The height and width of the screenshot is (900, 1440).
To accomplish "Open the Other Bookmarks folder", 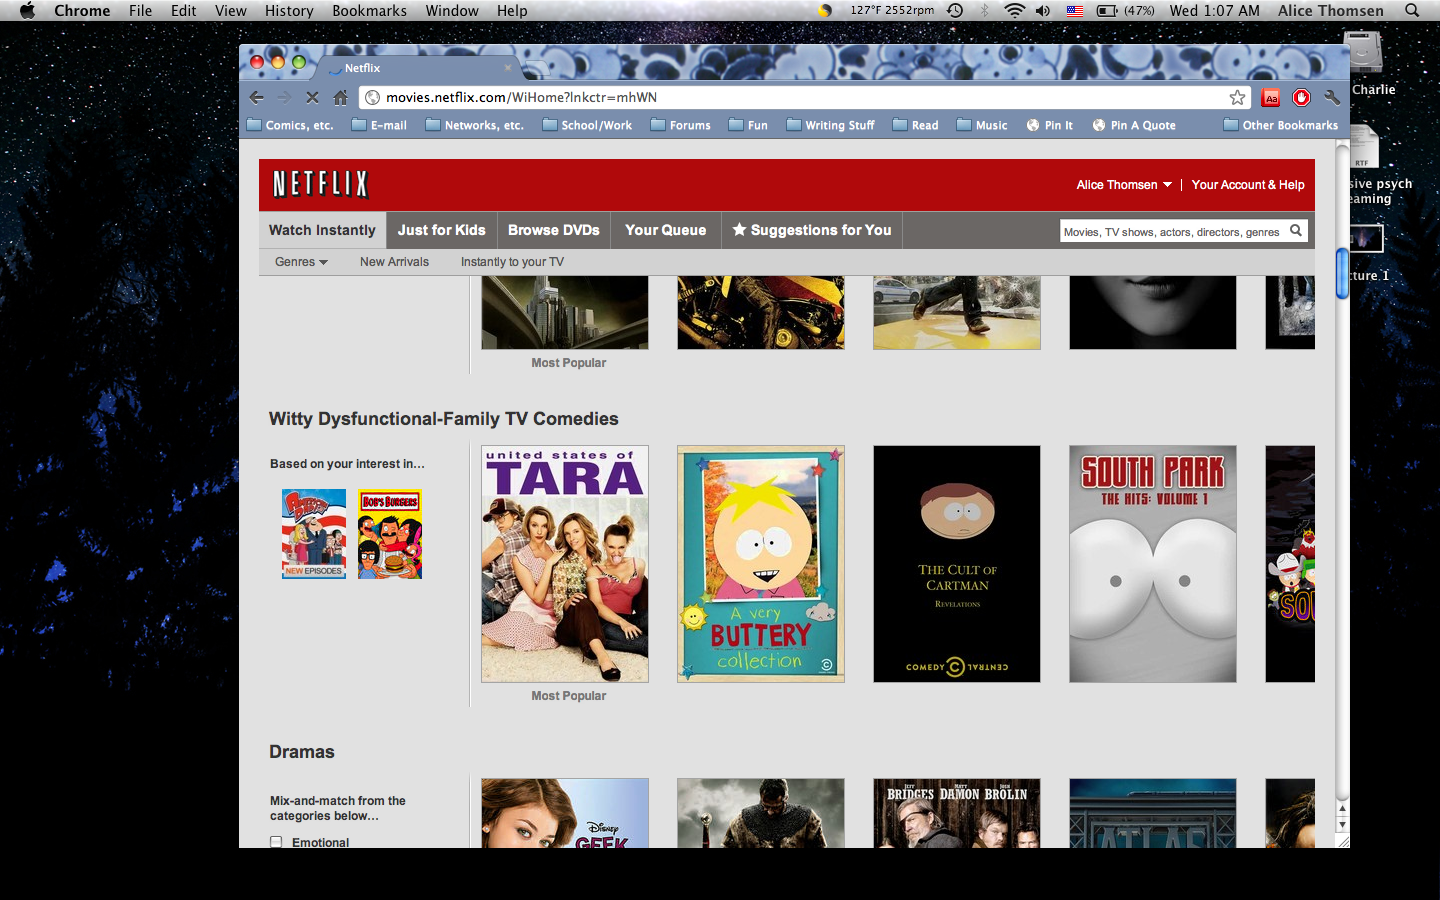I will 1281,125.
